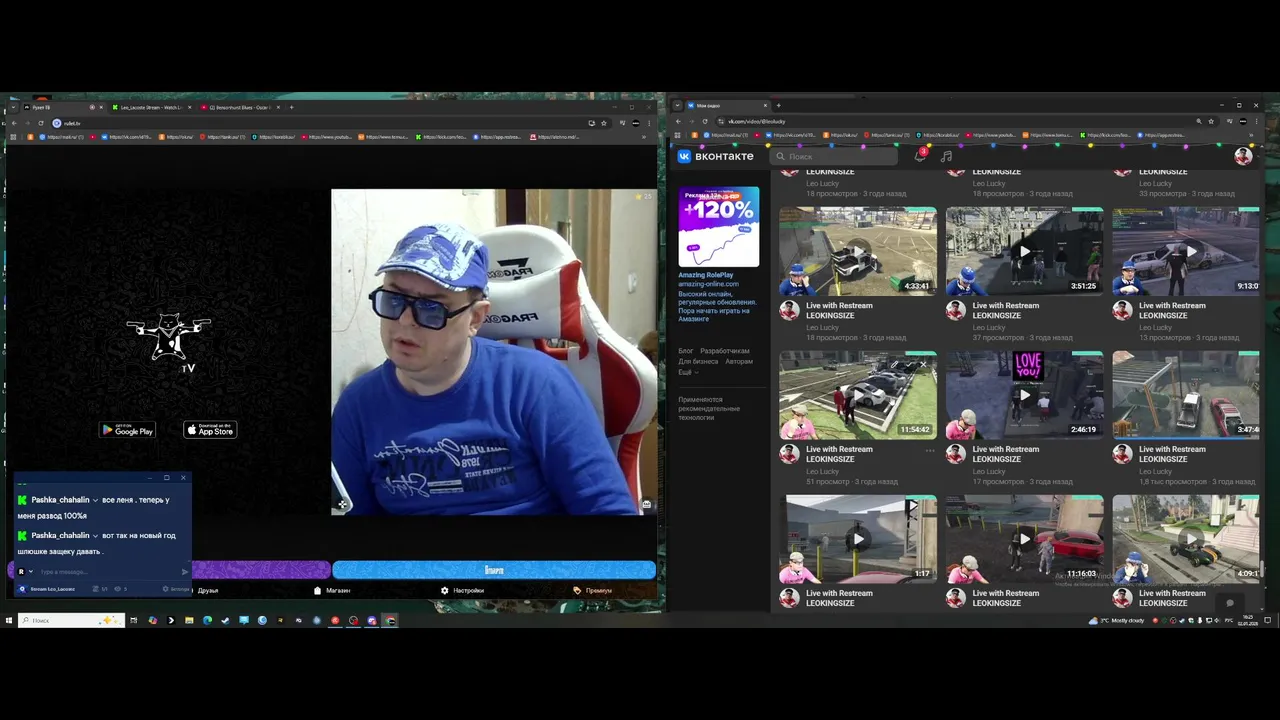Reload the VK video page
Viewport: 1280px width, 720px height.
(706, 121)
